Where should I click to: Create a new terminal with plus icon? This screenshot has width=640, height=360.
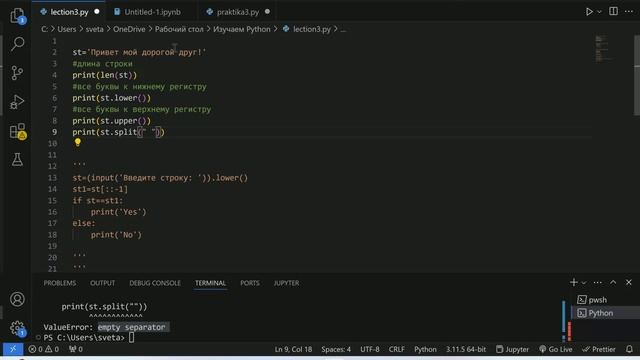click(x=573, y=282)
